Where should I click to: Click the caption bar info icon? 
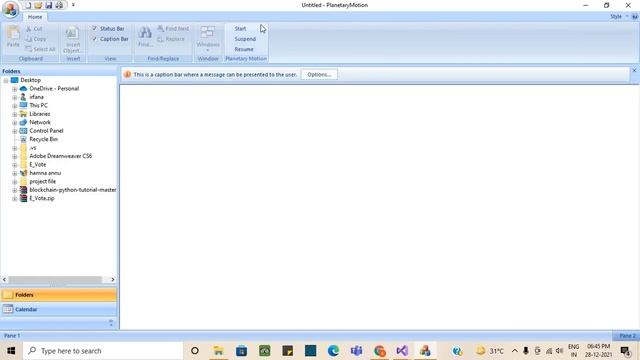click(x=127, y=75)
